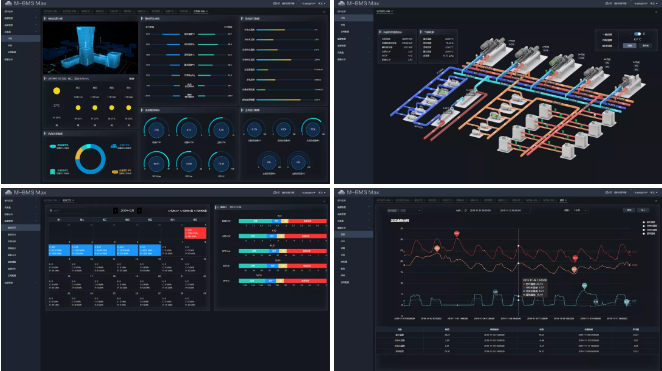Click the M-BMS Max cloud logo on the 3D building dashboard
Screen dimensions: 662x371
[x=8, y=3]
